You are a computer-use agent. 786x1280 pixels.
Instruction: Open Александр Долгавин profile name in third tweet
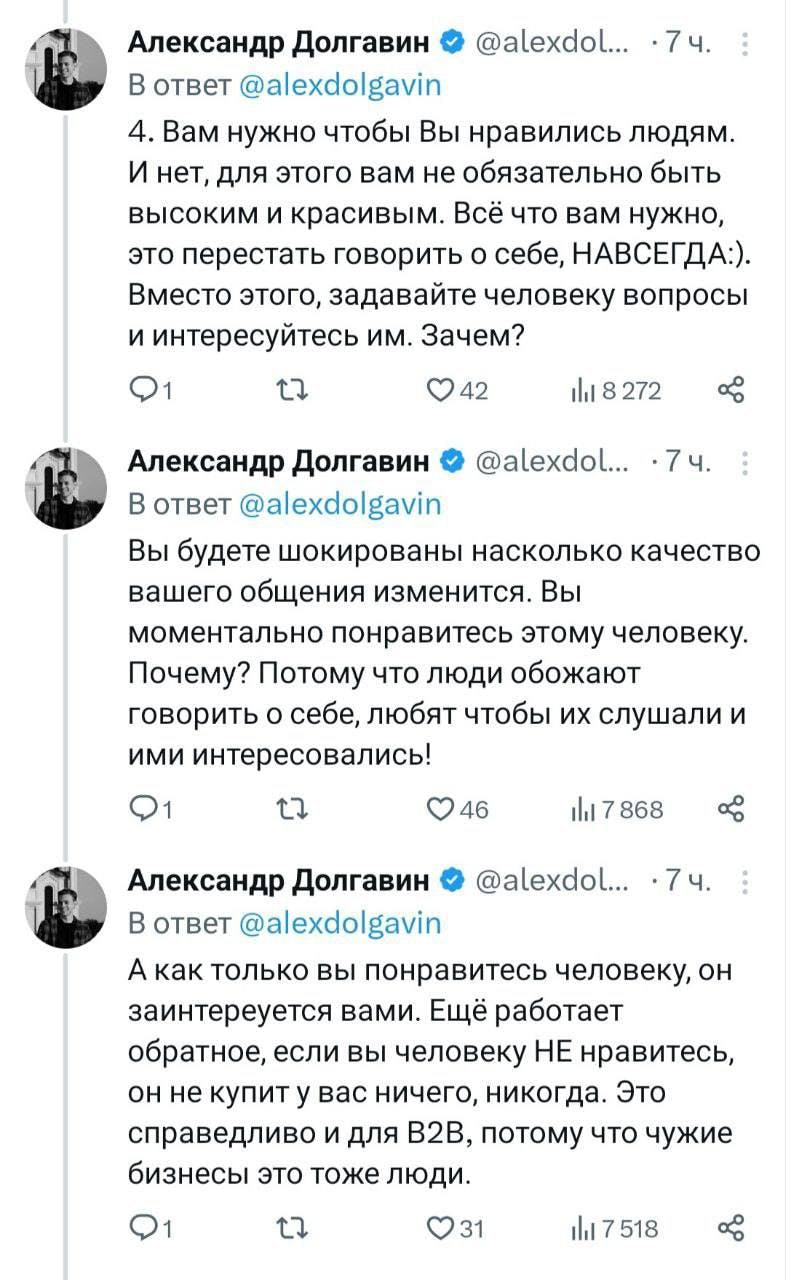(x=280, y=880)
